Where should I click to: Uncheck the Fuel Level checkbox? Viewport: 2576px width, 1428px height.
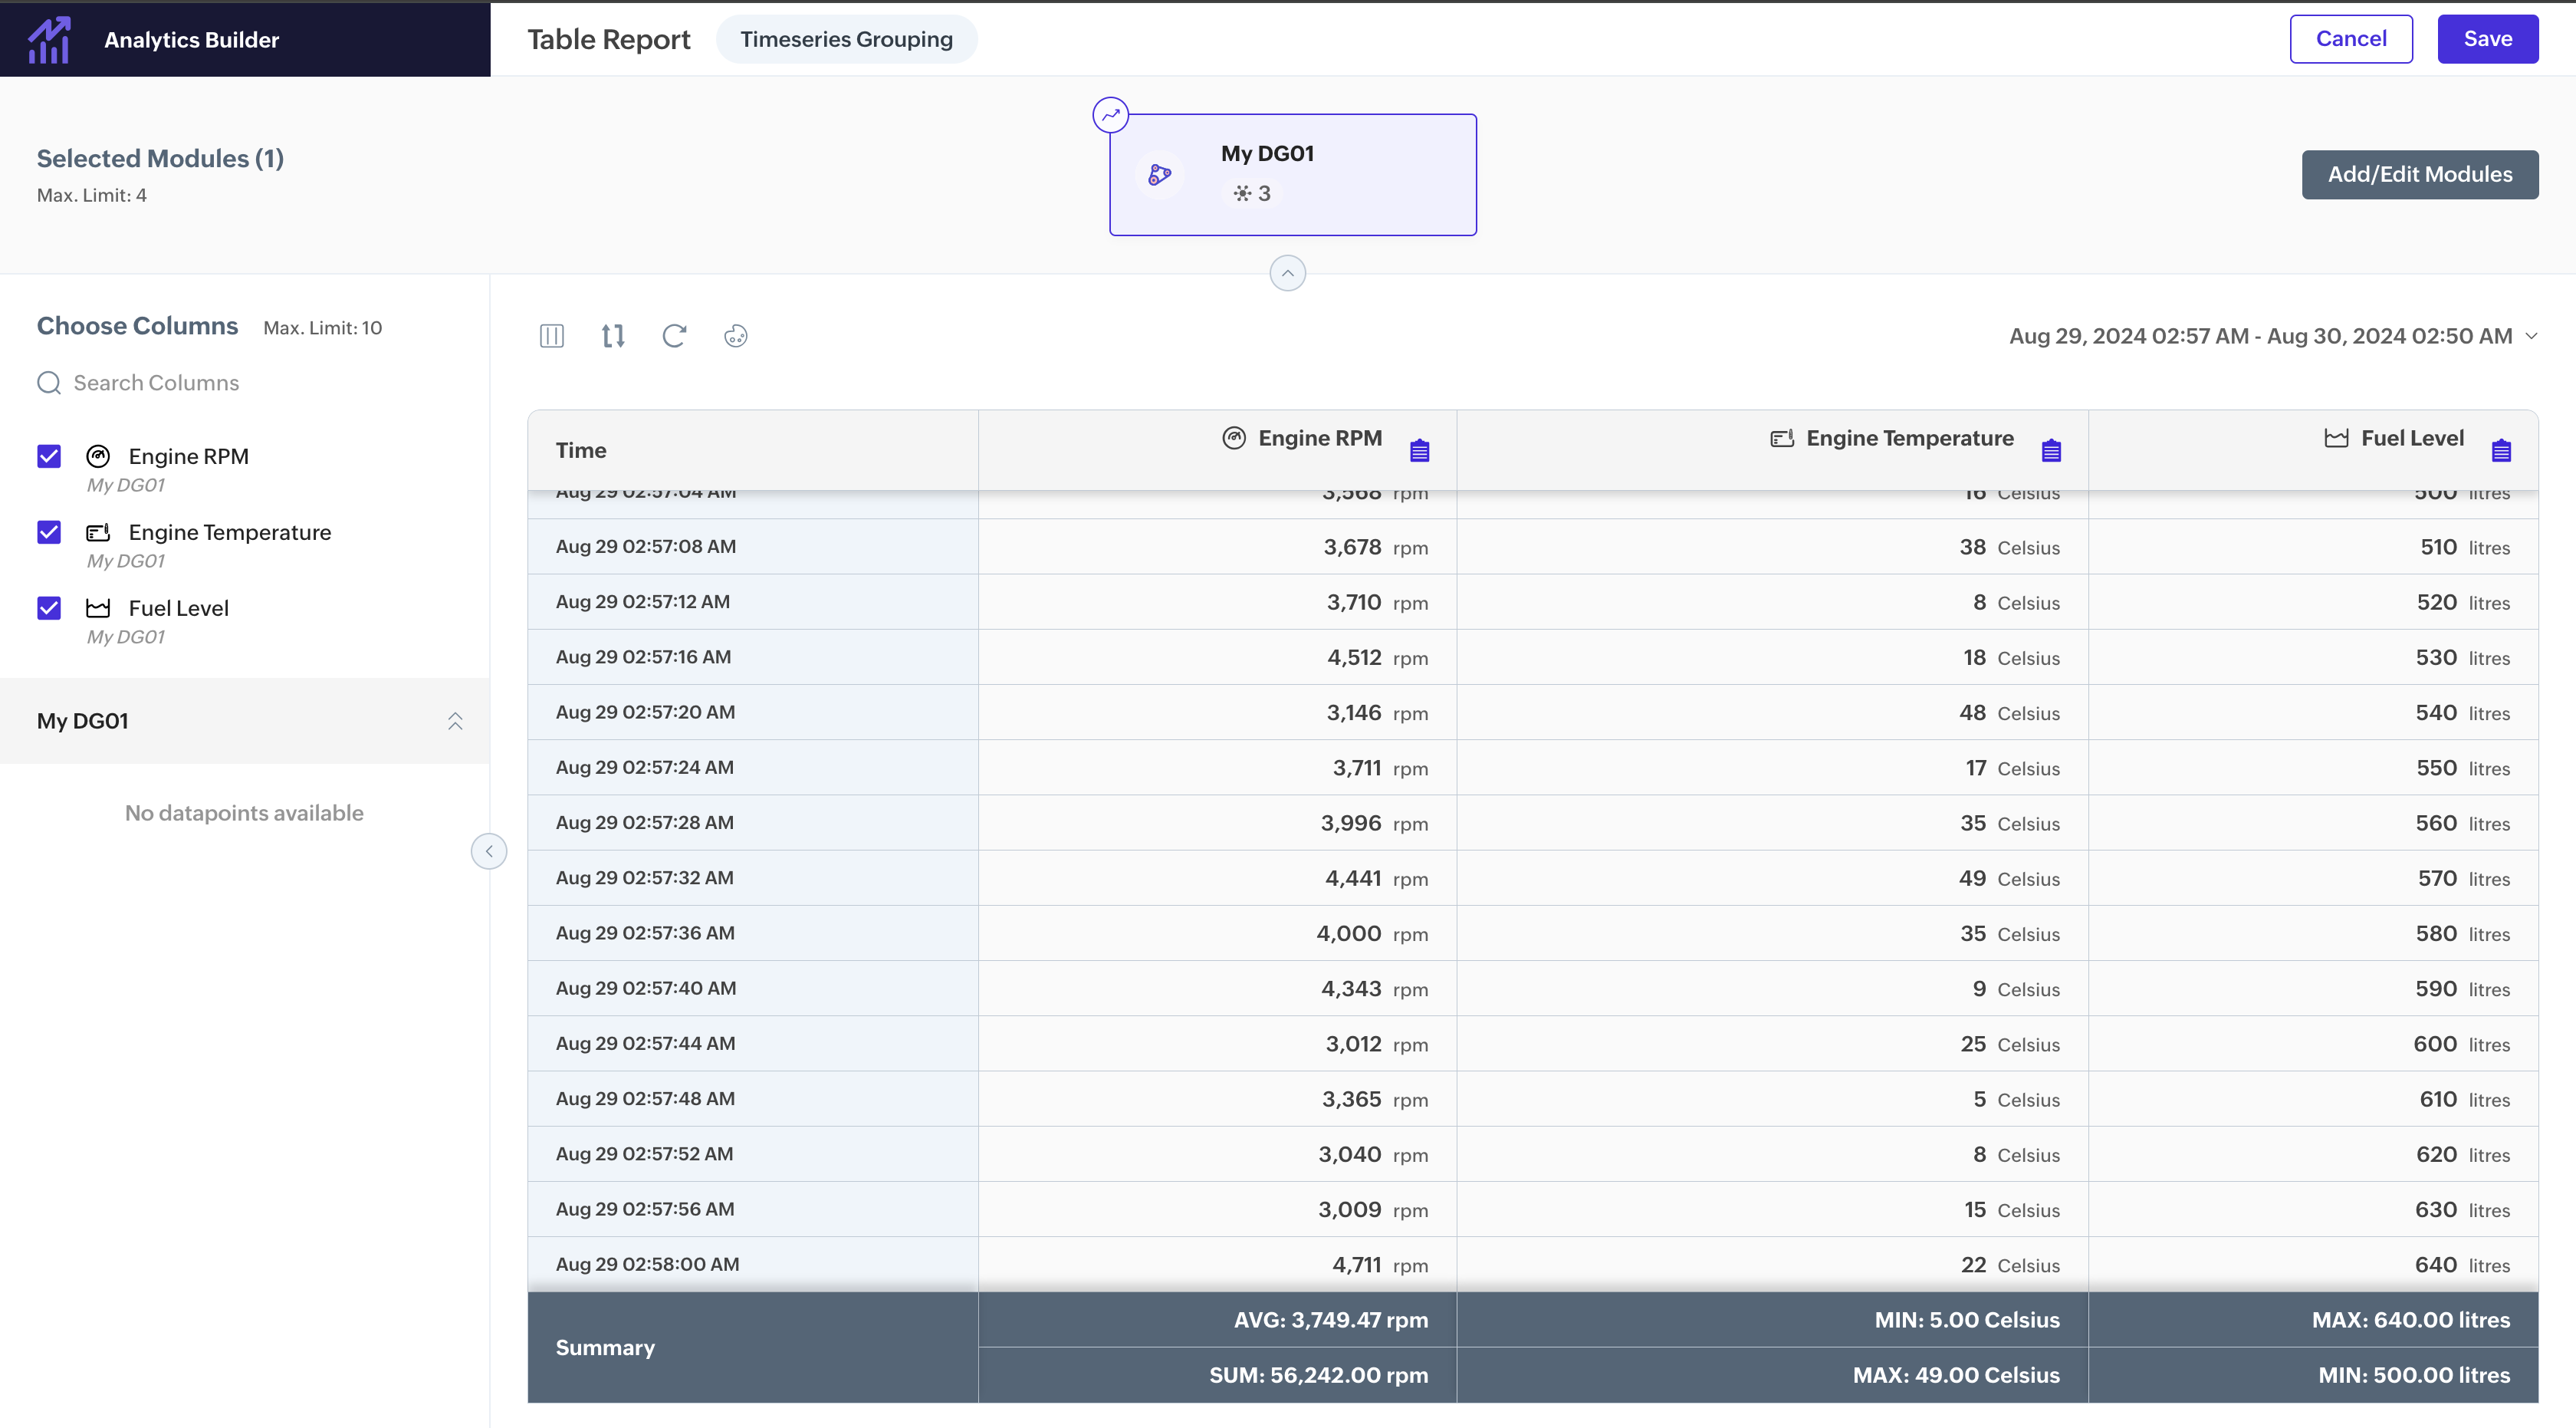(x=49, y=608)
